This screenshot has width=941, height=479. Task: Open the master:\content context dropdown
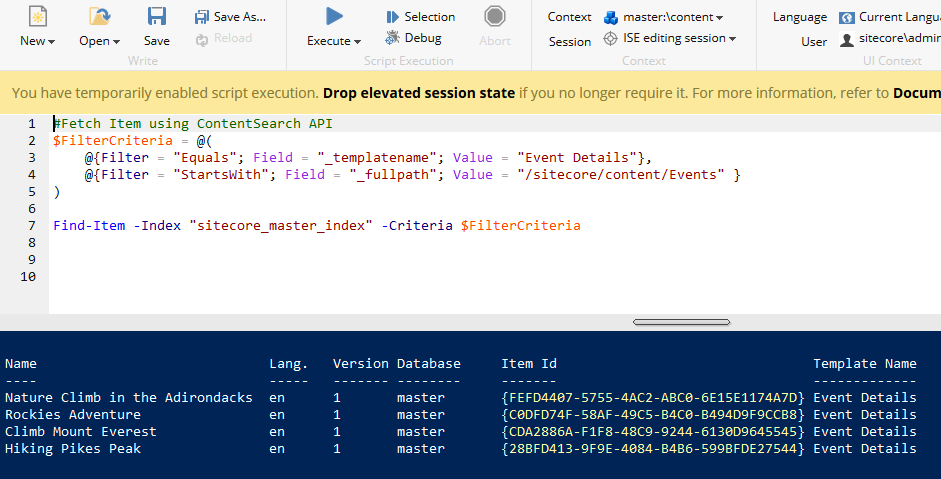click(x=665, y=17)
